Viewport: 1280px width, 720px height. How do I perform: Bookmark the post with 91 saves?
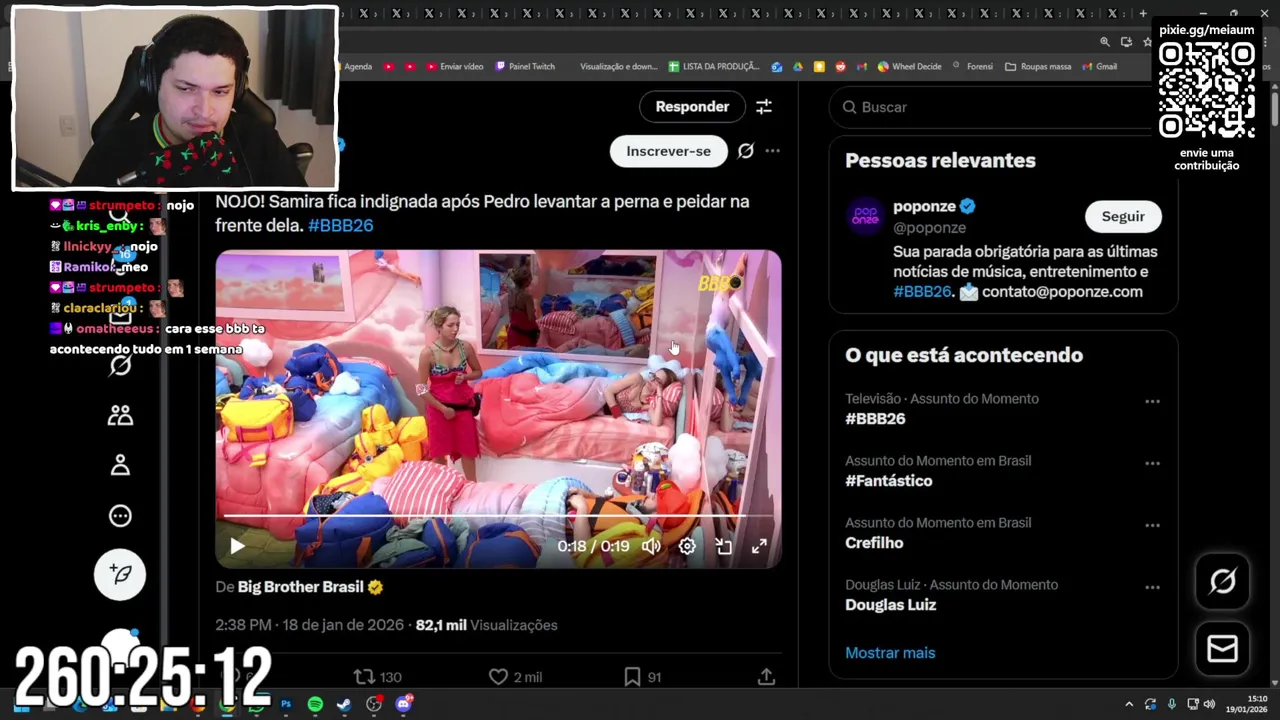pos(642,677)
